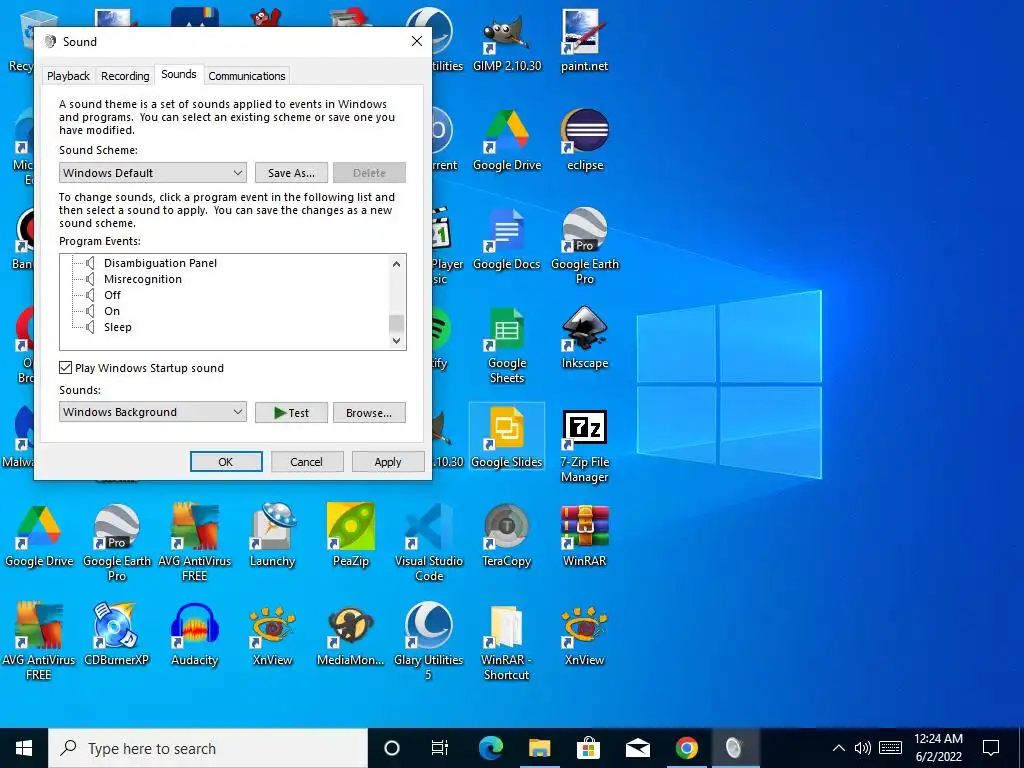This screenshot has width=1024, height=768.
Task: Select the Audacity desktop shortcut
Action: tap(194, 634)
